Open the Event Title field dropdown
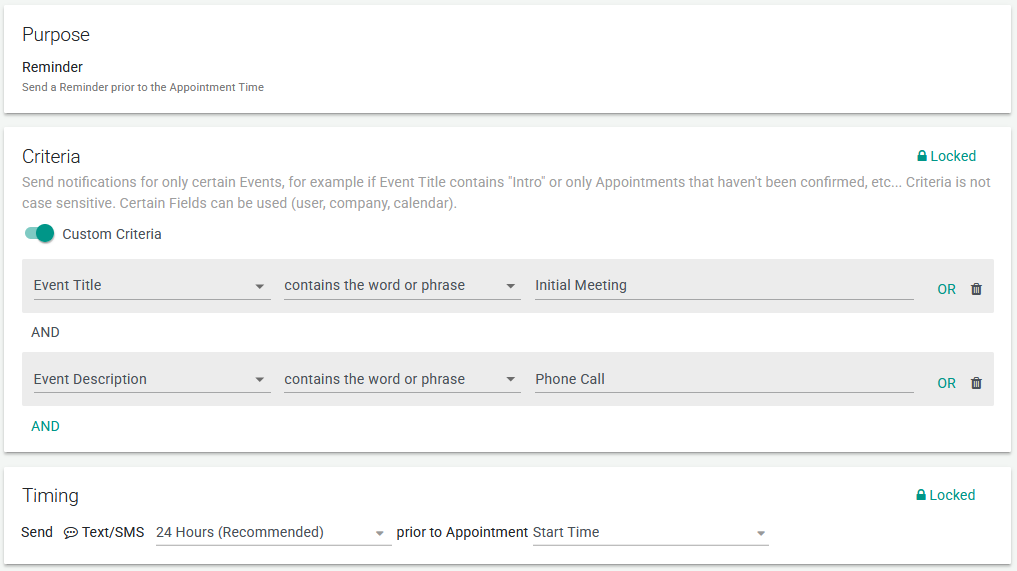This screenshot has height=571, width=1017. (x=151, y=286)
